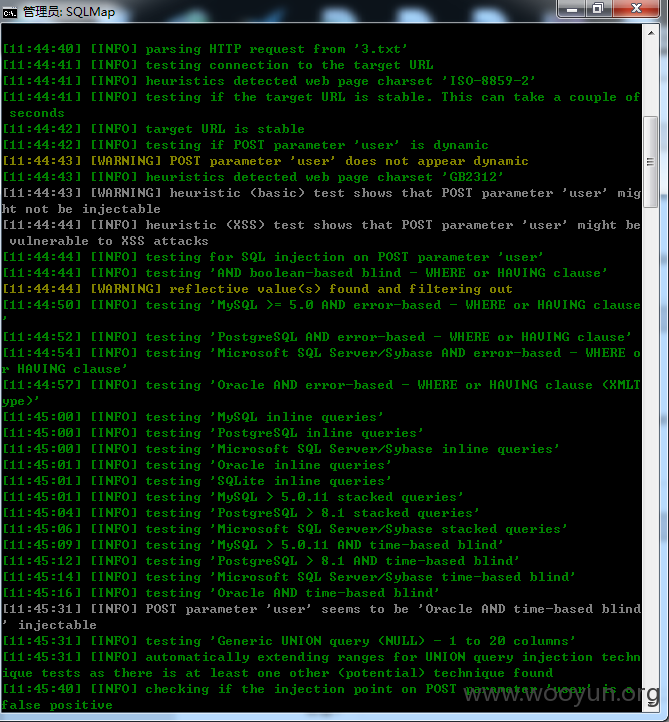
Task: Click line 'testing if POST parameter user is dynamic'
Action: (245, 145)
